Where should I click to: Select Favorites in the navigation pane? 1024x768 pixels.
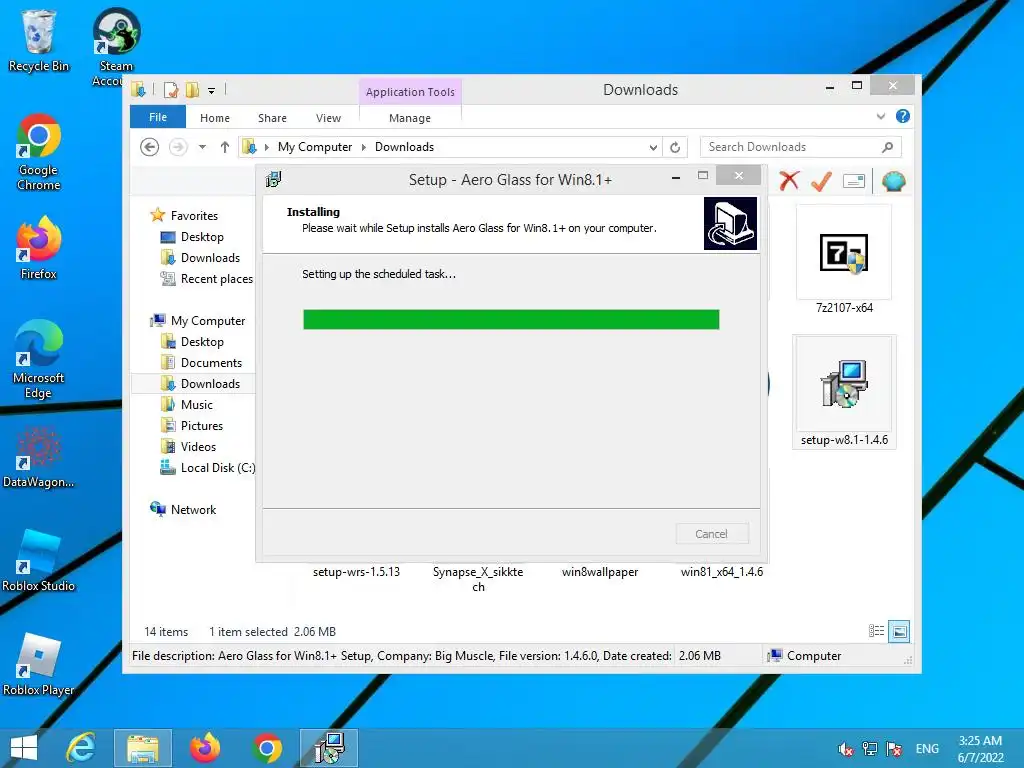pos(194,216)
